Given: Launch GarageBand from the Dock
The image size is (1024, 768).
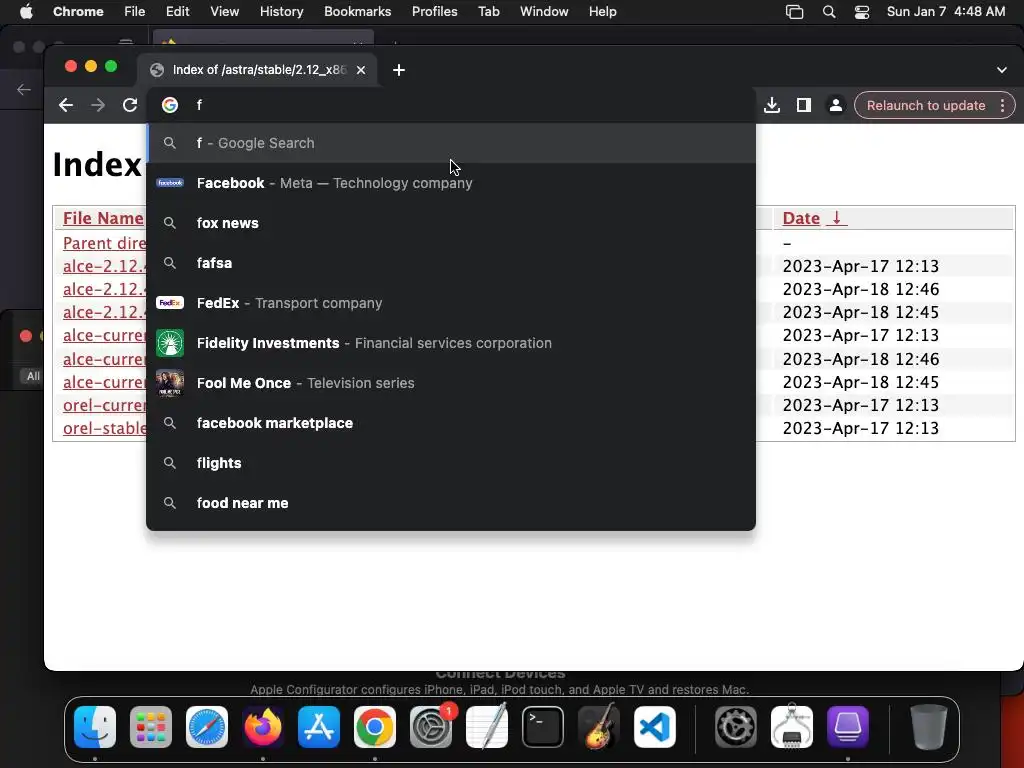Looking at the screenshot, I should click(x=599, y=727).
